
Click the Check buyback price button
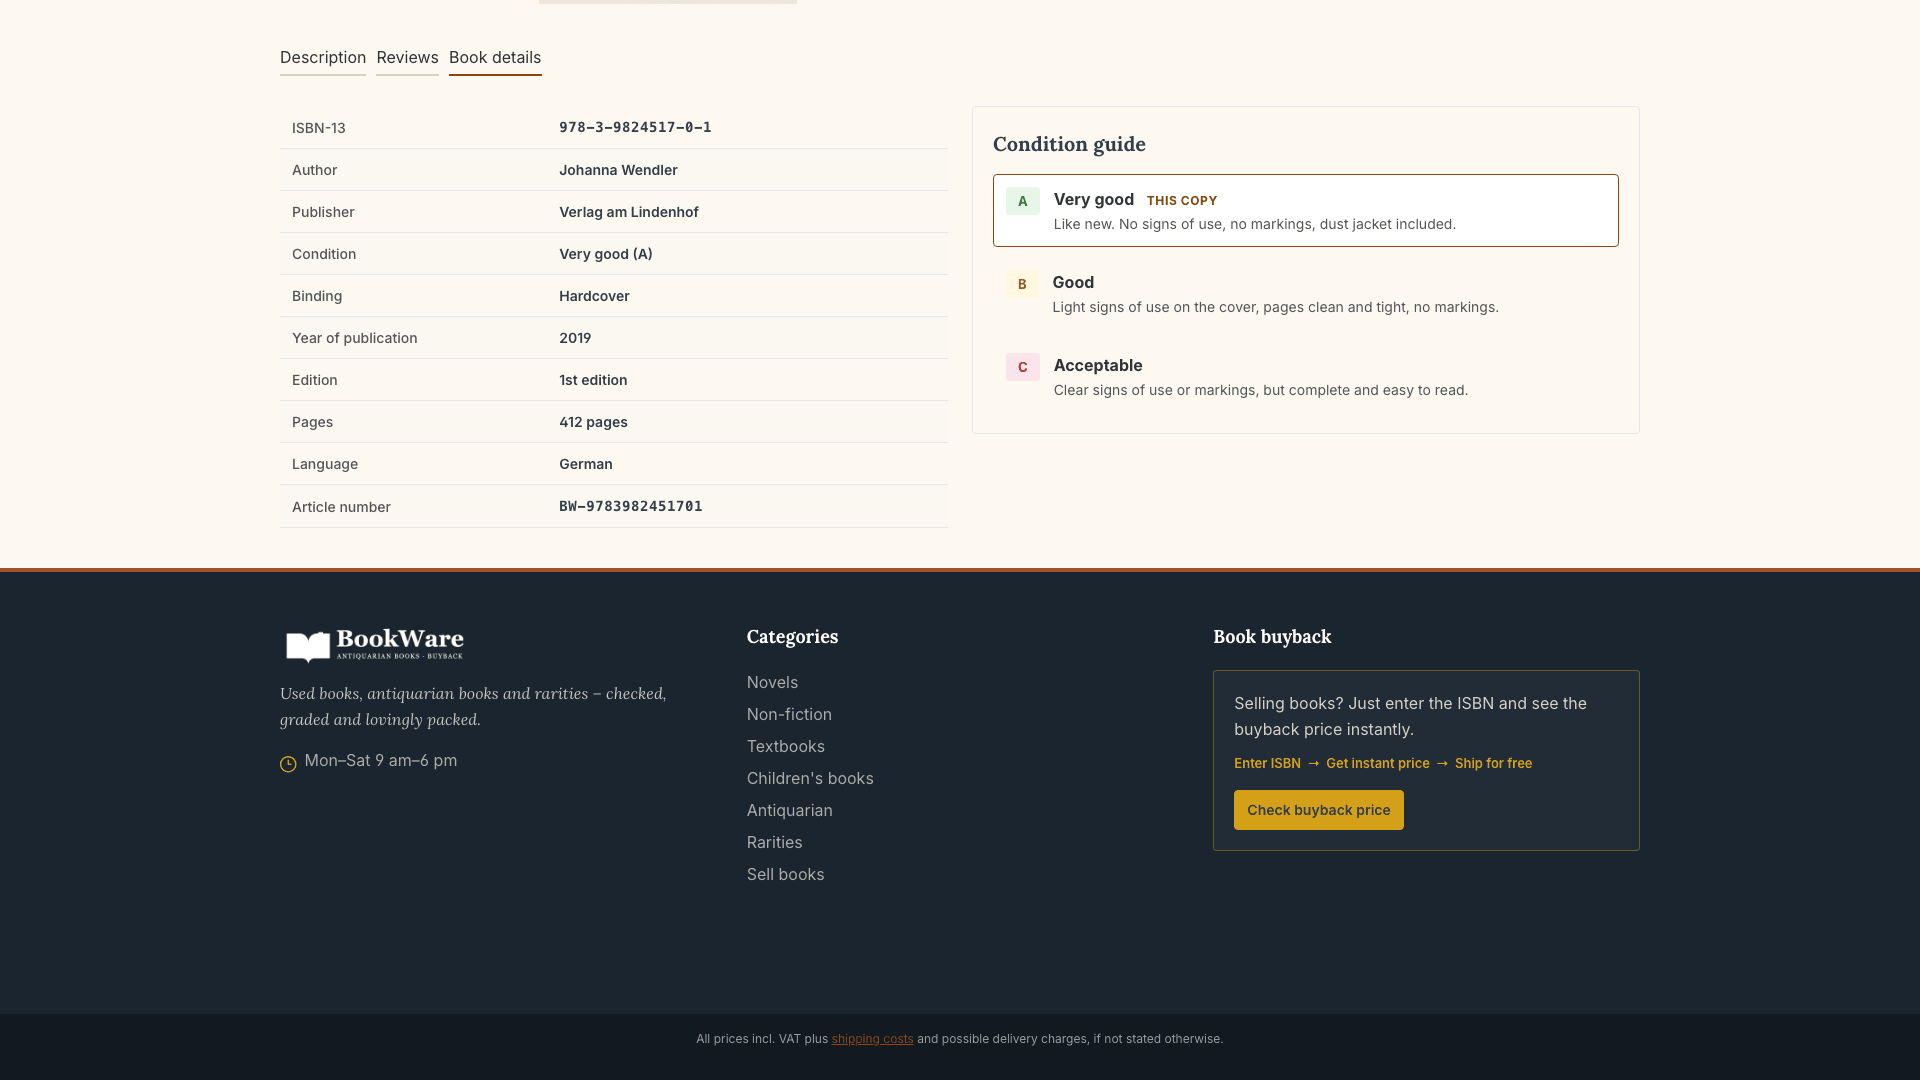point(1318,810)
